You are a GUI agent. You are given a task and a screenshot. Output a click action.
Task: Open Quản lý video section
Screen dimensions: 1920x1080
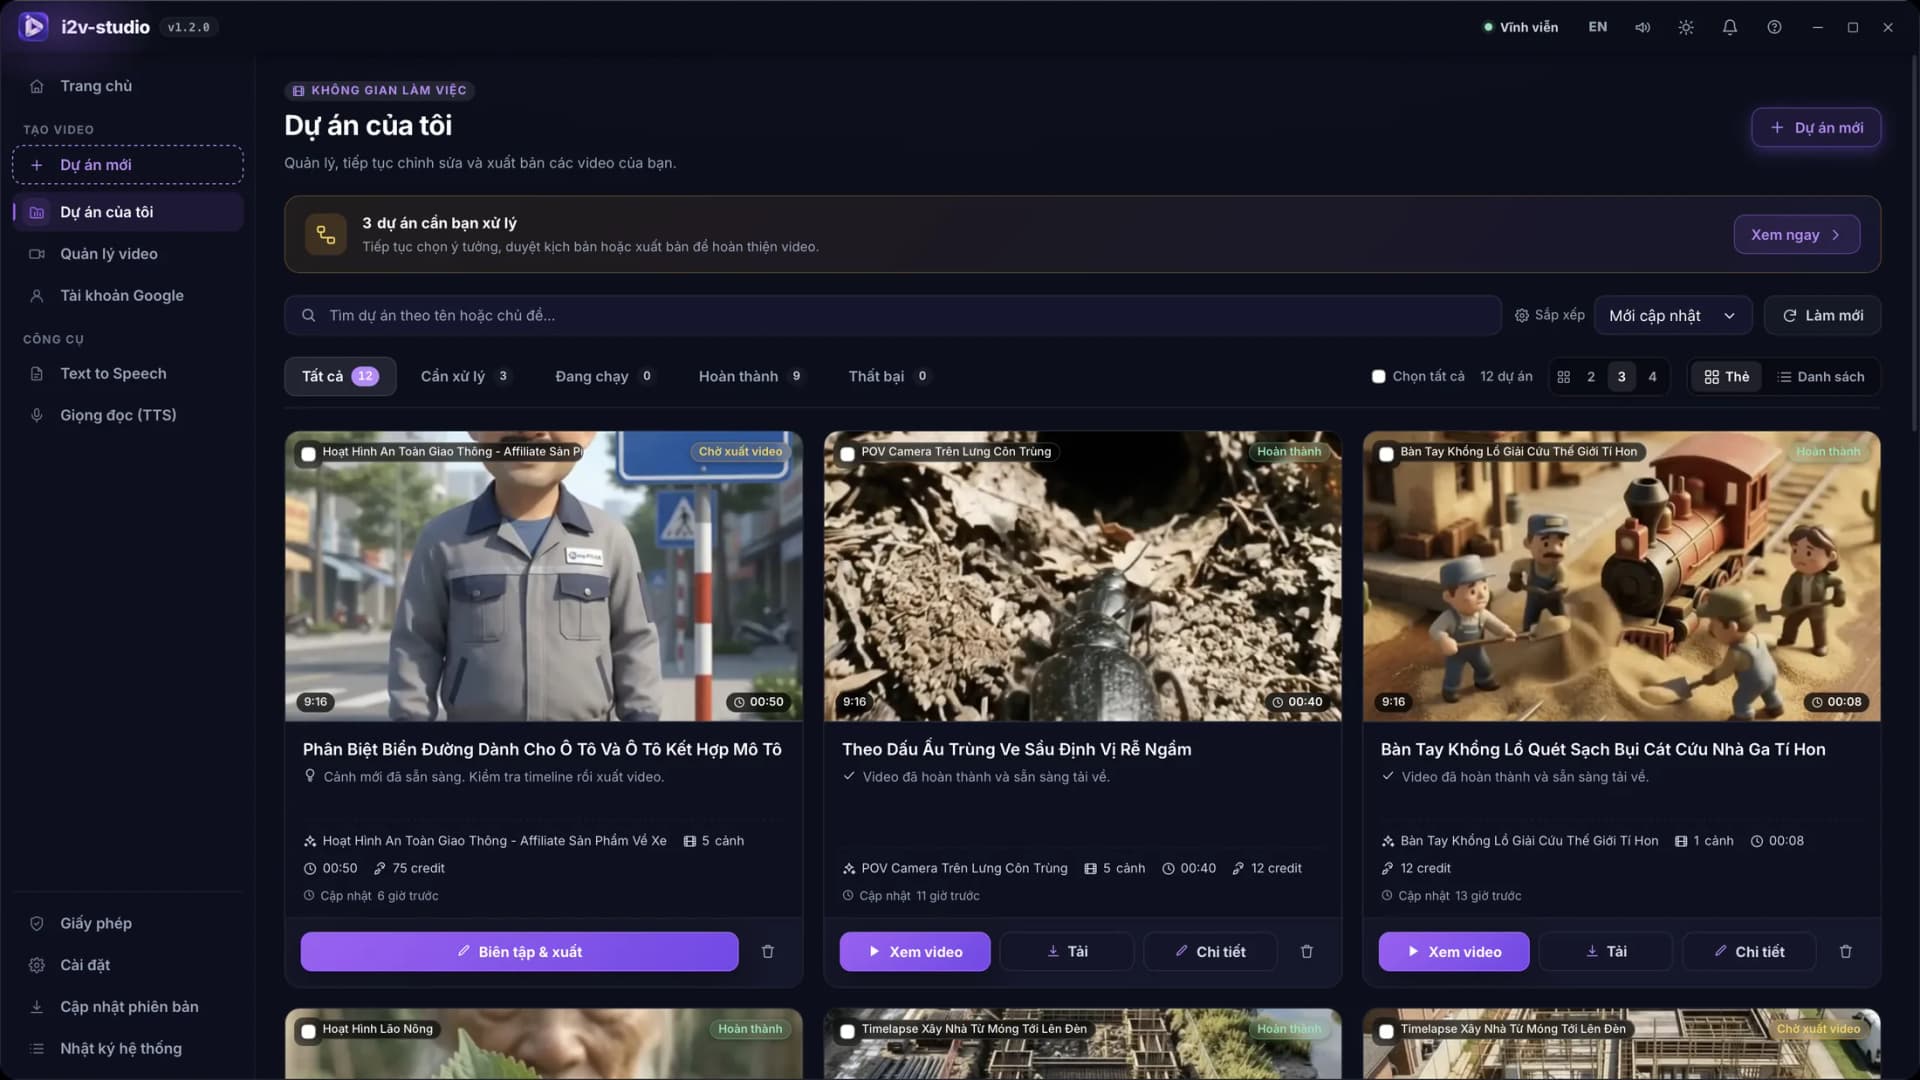(128, 254)
